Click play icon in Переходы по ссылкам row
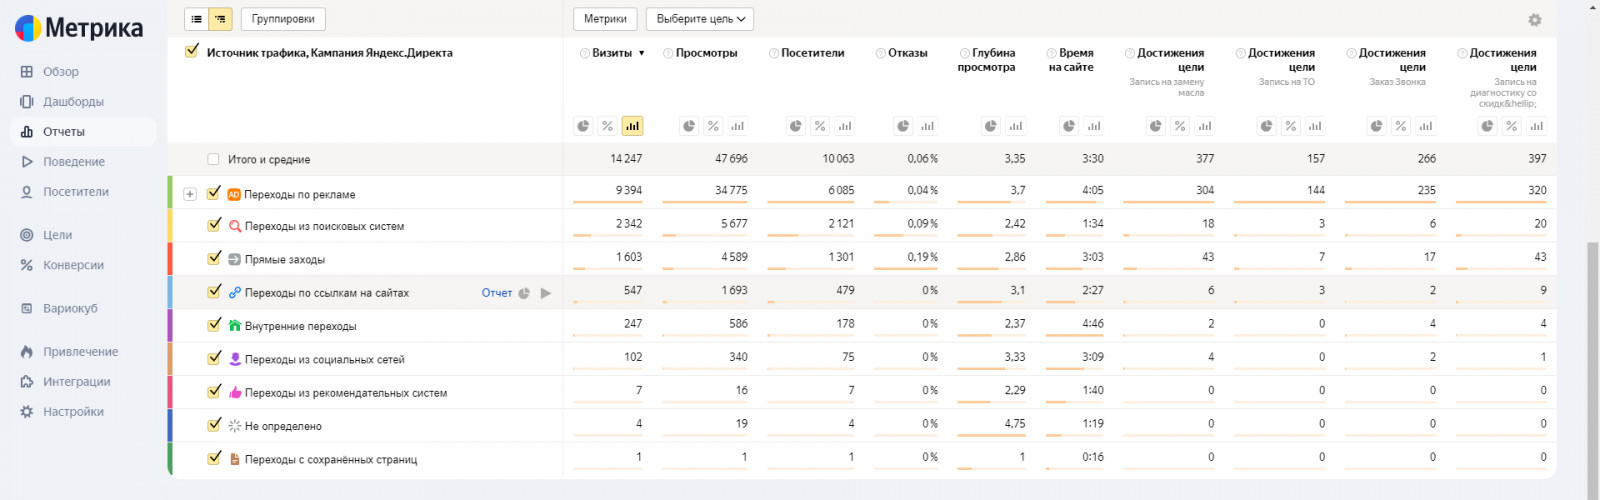This screenshot has width=1600, height=500. tap(546, 293)
